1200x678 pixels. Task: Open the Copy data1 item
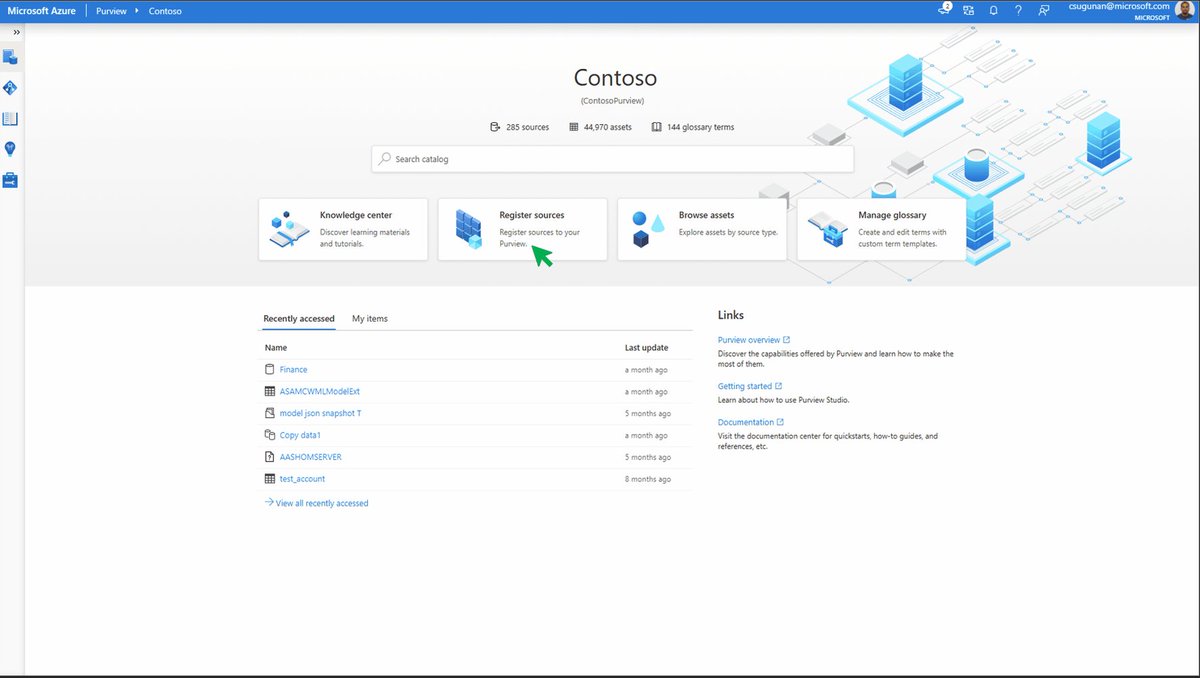(x=300, y=436)
